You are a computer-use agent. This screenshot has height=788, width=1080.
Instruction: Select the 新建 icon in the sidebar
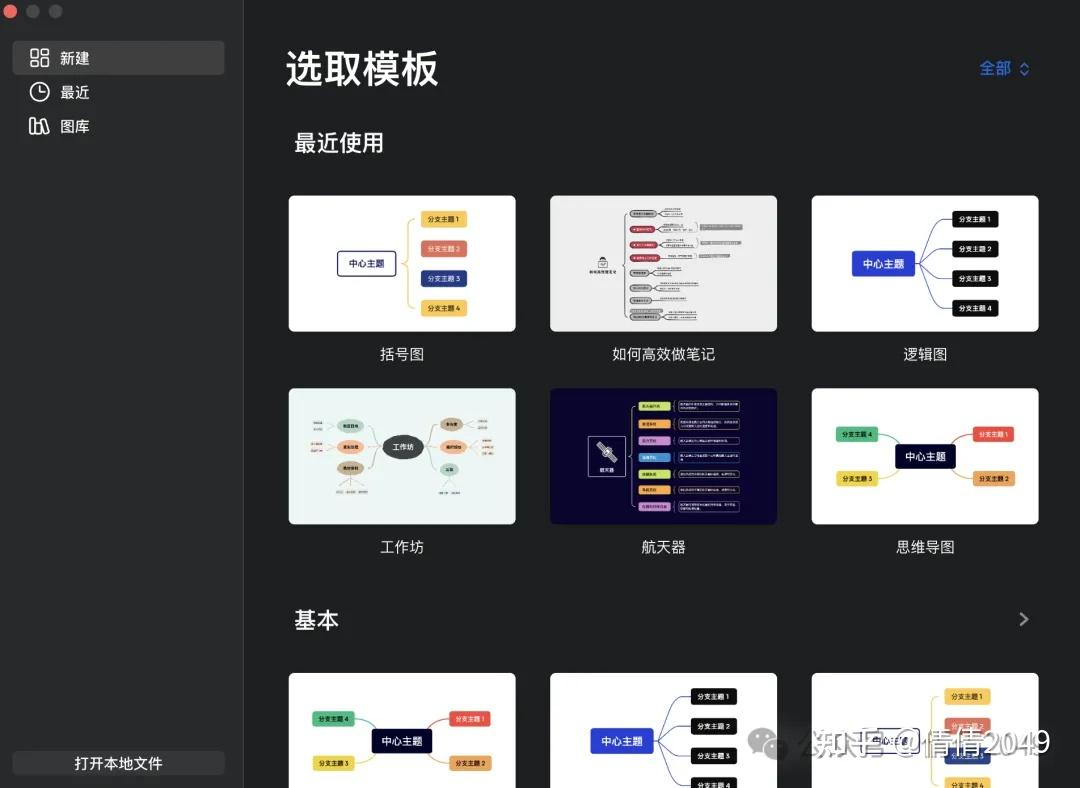(39, 57)
